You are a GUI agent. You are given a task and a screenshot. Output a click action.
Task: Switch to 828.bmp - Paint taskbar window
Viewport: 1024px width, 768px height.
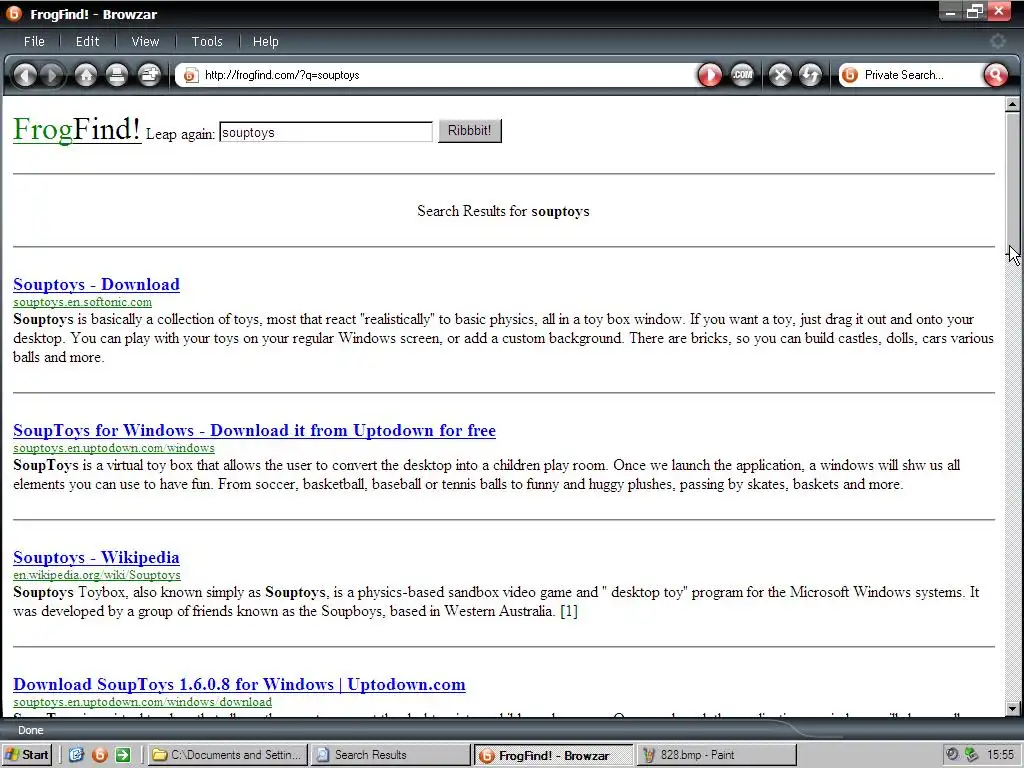coord(716,755)
